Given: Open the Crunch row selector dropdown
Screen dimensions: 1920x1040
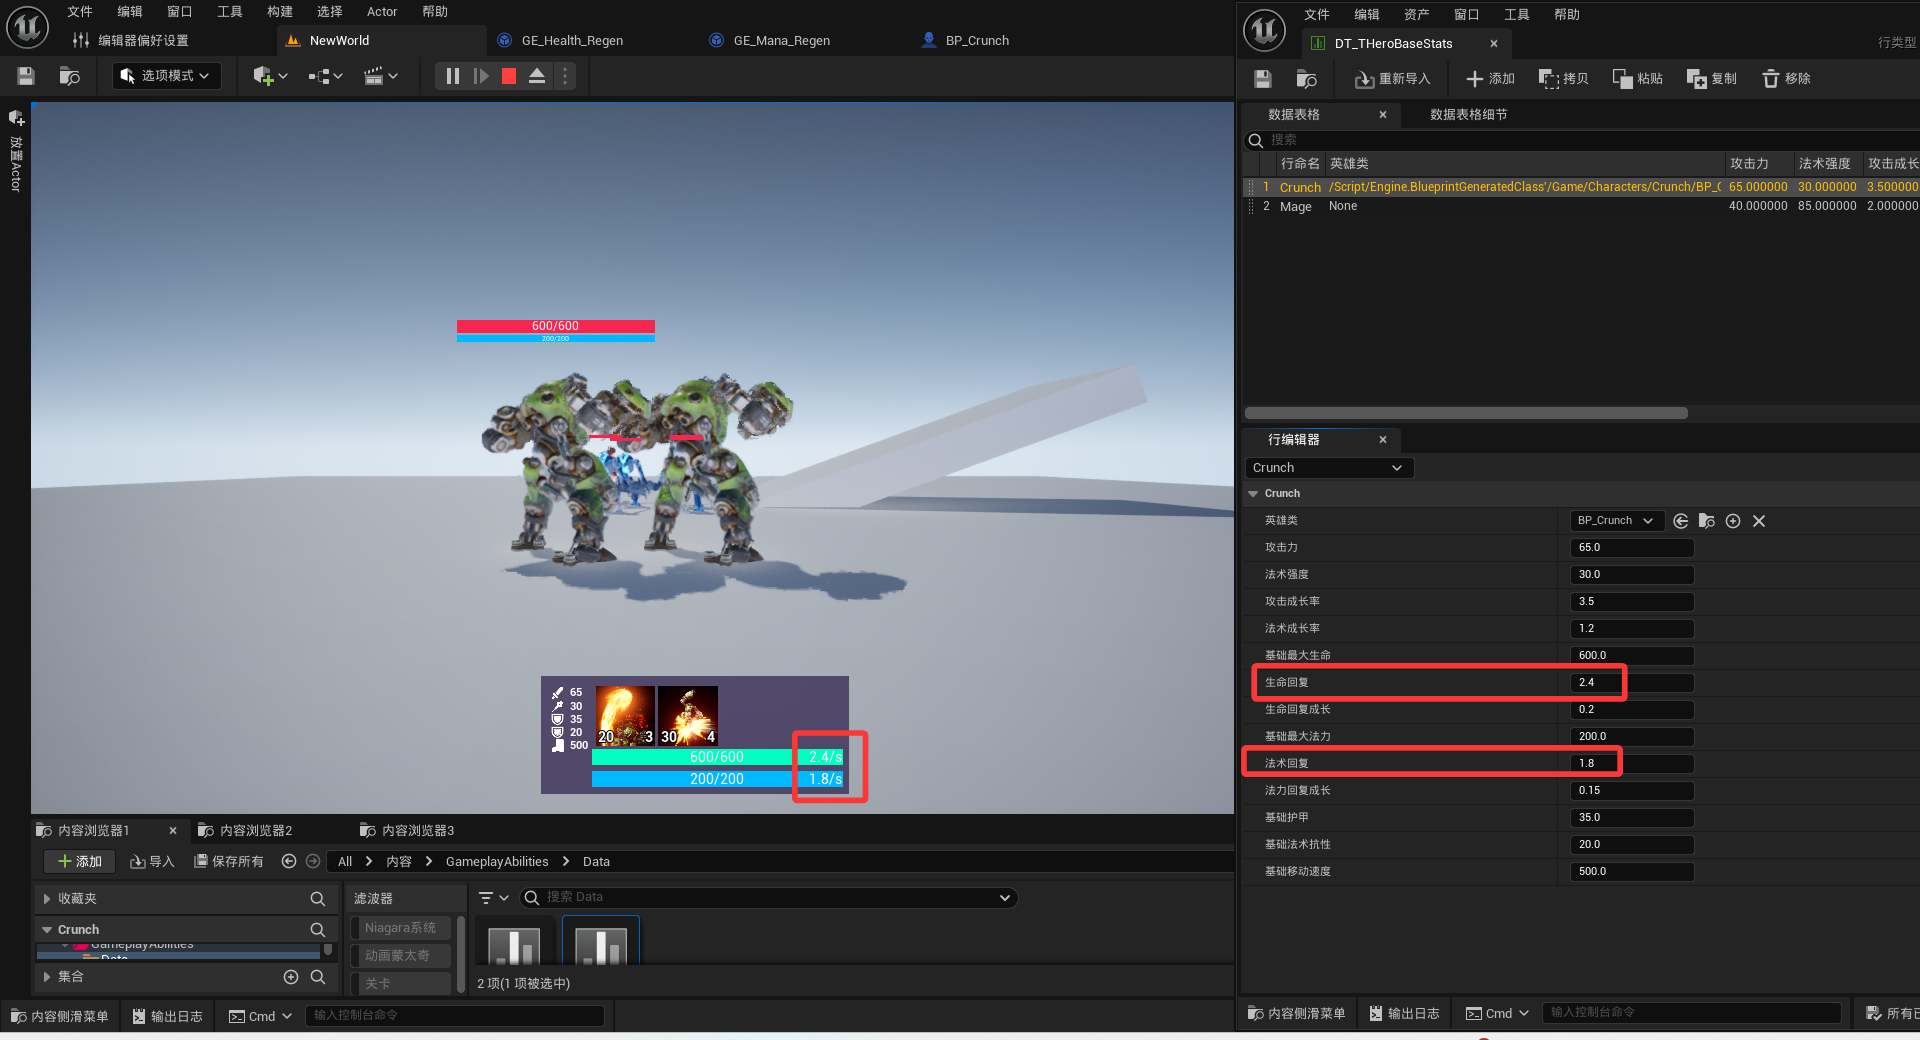Looking at the screenshot, I should (1329, 468).
